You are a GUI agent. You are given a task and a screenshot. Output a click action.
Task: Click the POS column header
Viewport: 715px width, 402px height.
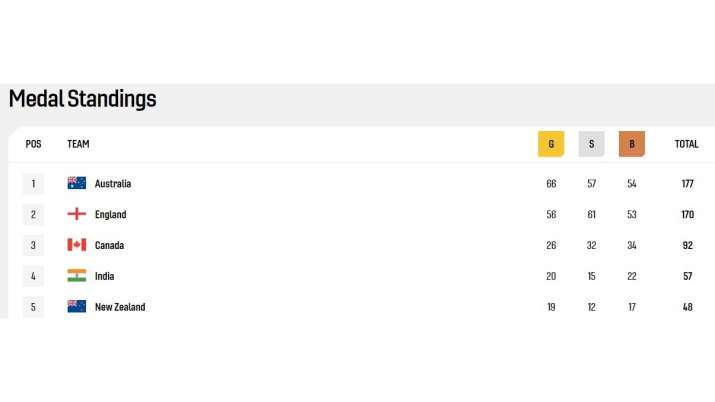coord(33,144)
